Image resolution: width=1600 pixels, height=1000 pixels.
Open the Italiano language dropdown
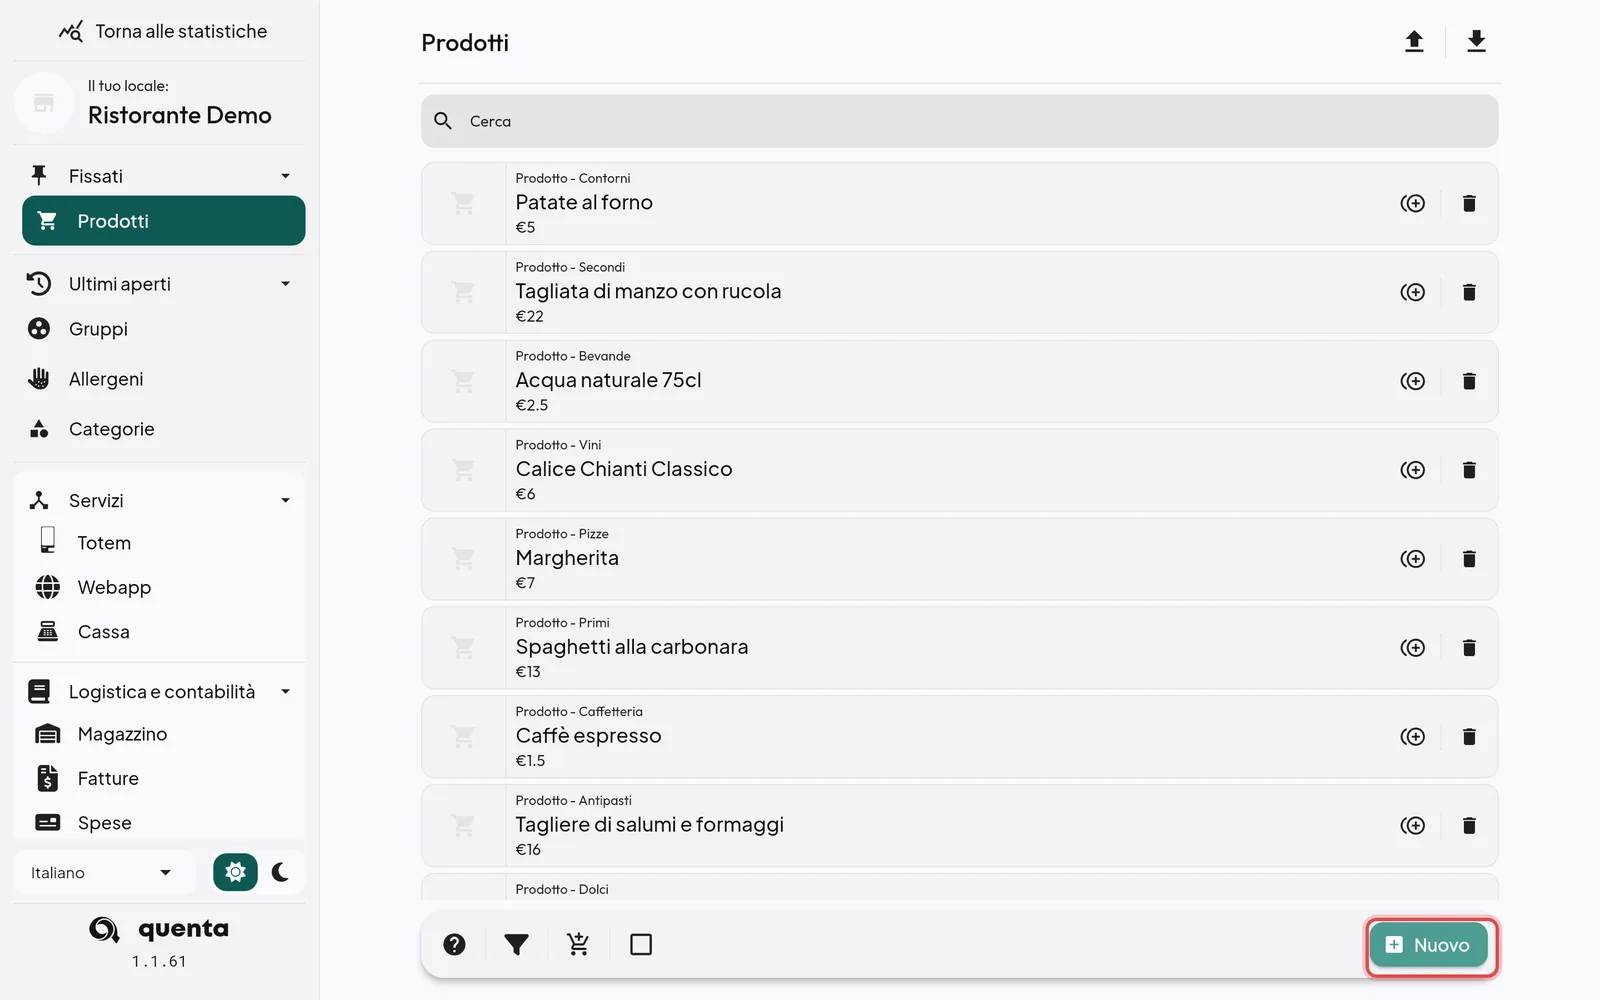pyautogui.click(x=100, y=873)
